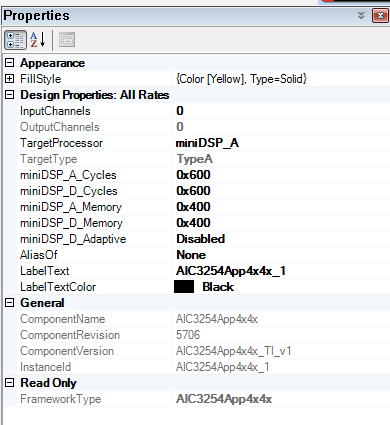Switch to Categorized view icon

click(15, 40)
